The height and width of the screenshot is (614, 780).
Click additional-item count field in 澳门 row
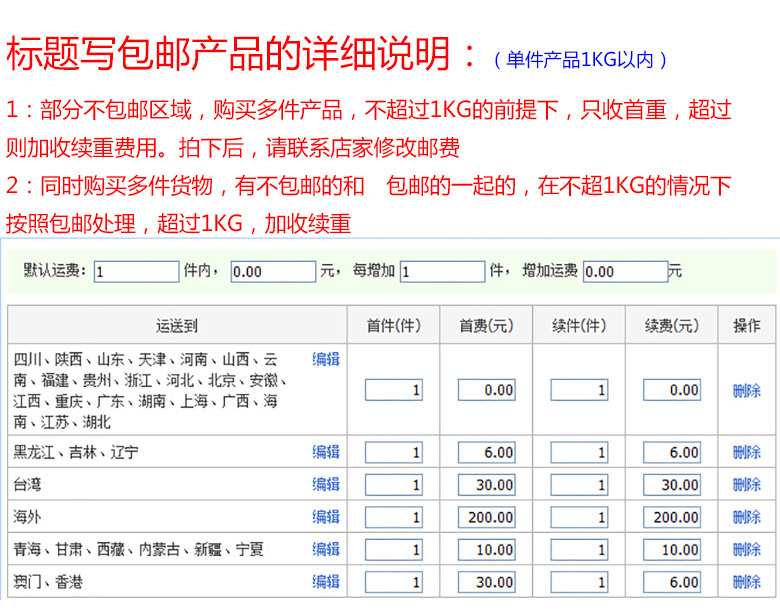pyautogui.click(x=579, y=582)
